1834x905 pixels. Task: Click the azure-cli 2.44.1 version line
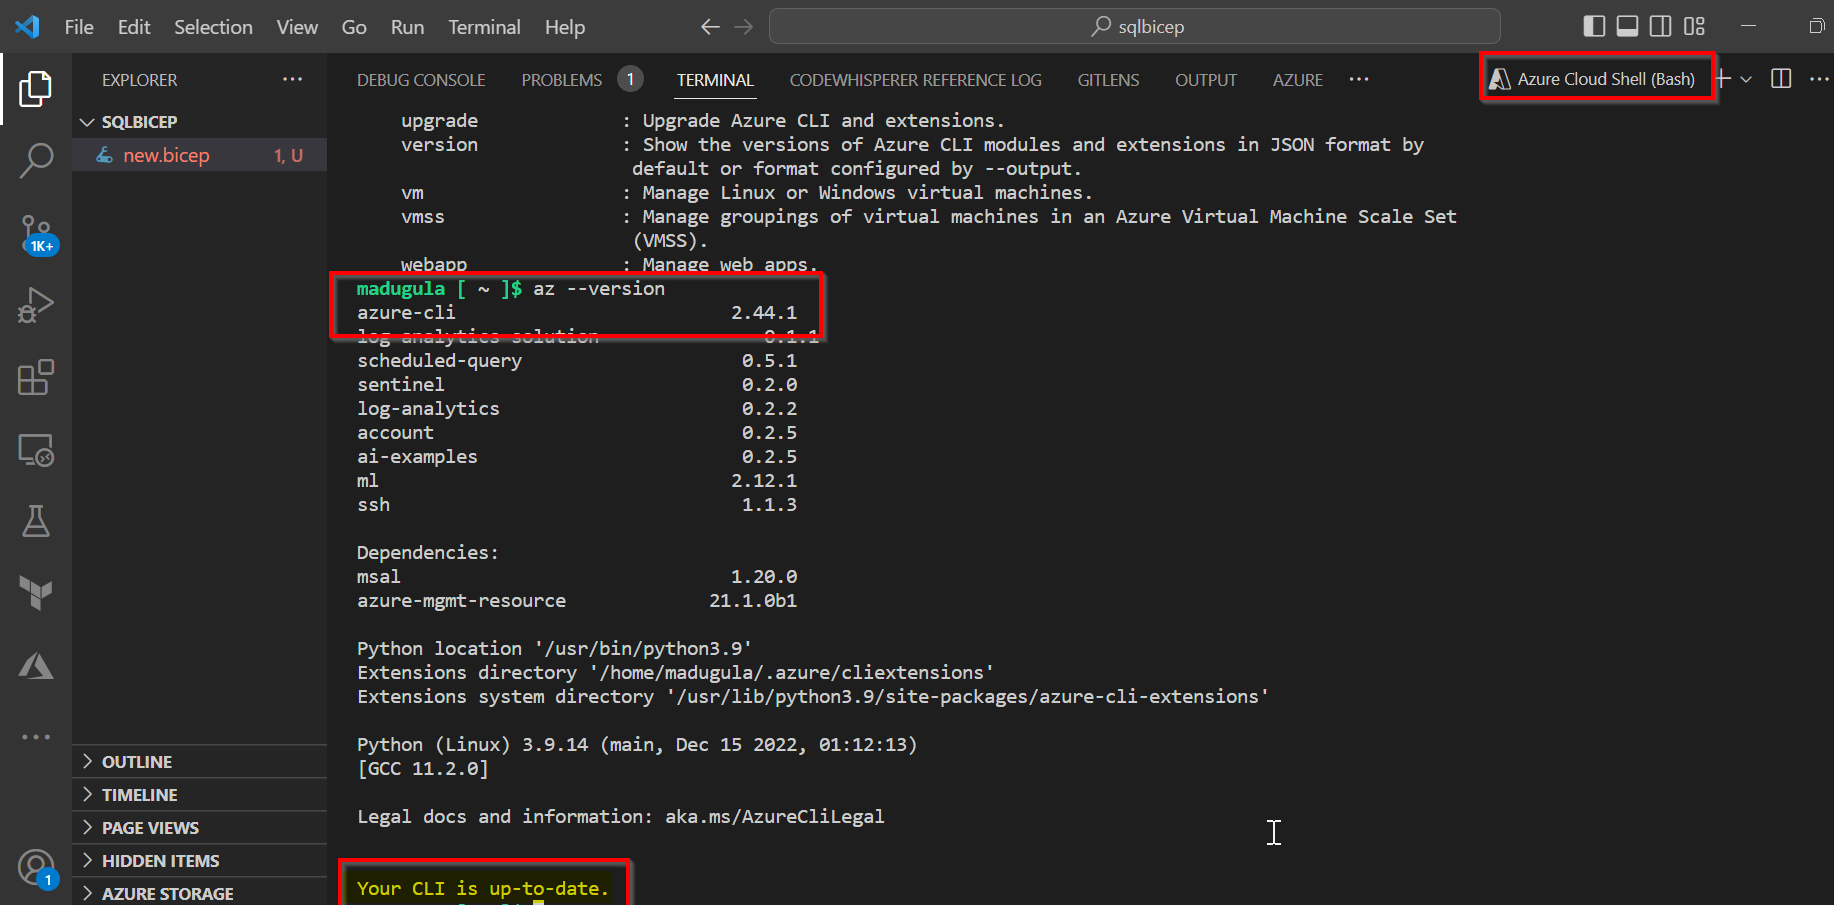[577, 313]
